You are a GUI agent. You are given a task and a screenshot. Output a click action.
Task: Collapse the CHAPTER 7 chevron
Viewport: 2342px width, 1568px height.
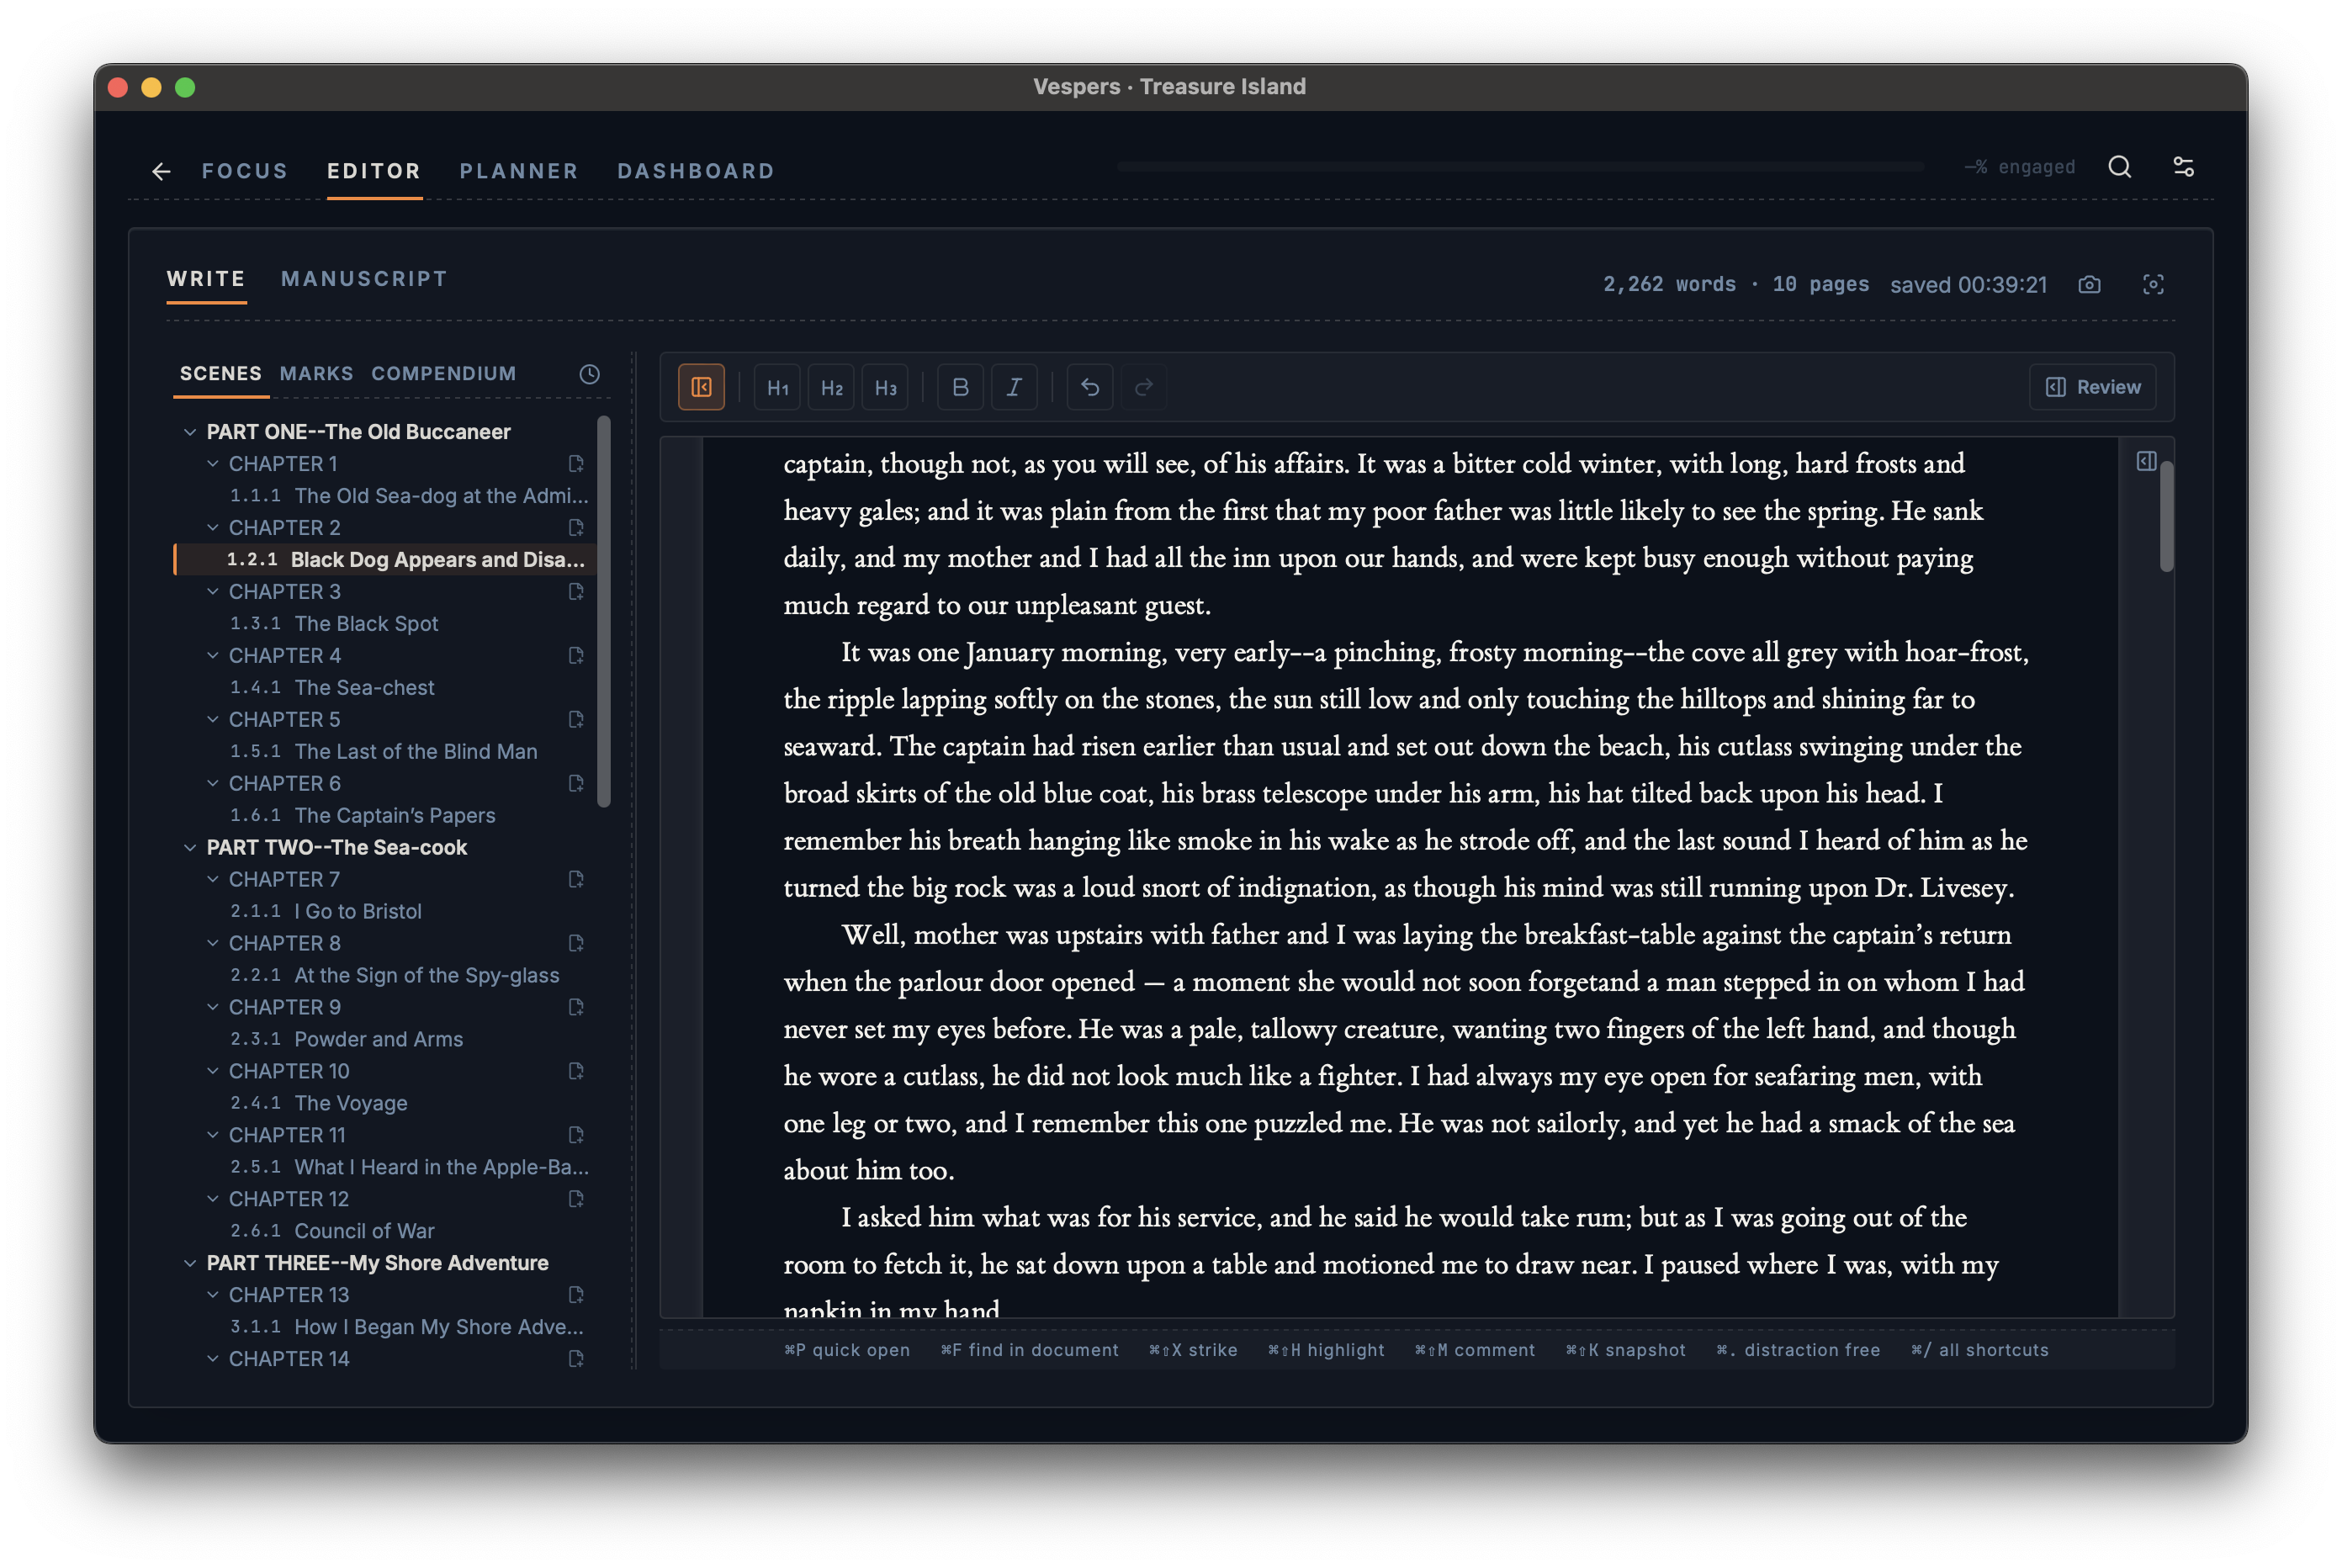pyautogui.click(x=212, y=880)
